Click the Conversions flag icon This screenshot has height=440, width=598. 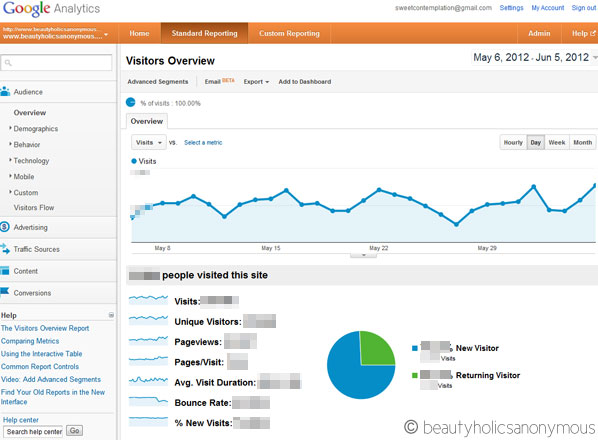[5, 292]
